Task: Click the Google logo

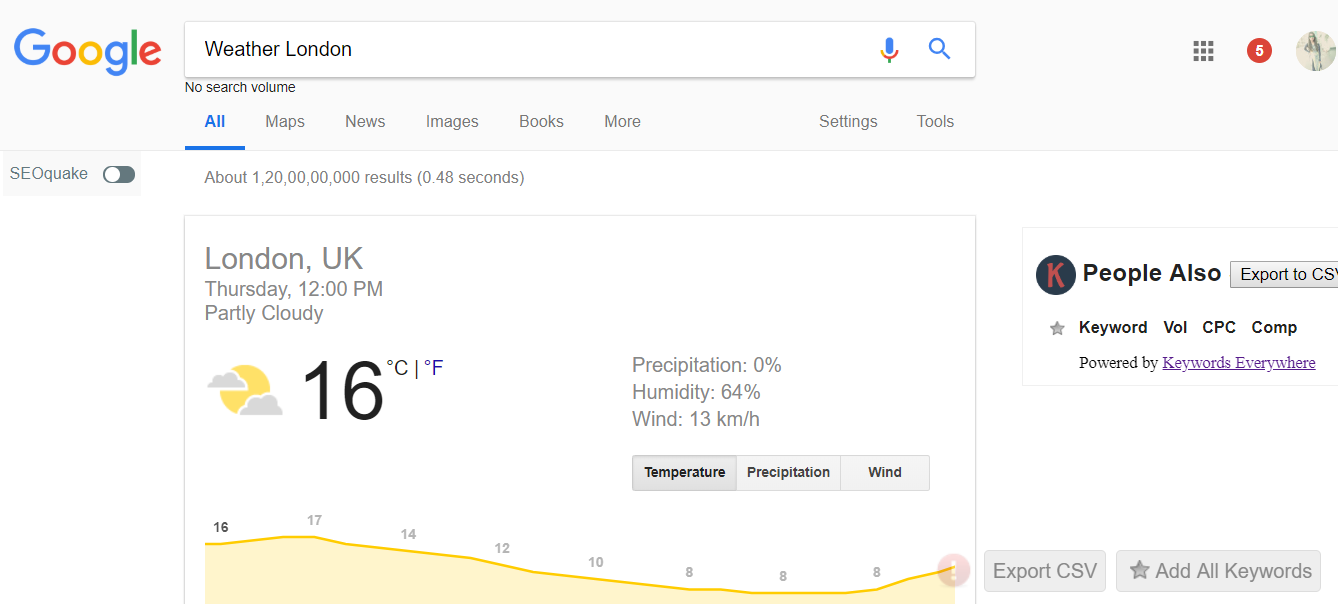Action: [x=87, y=52]
